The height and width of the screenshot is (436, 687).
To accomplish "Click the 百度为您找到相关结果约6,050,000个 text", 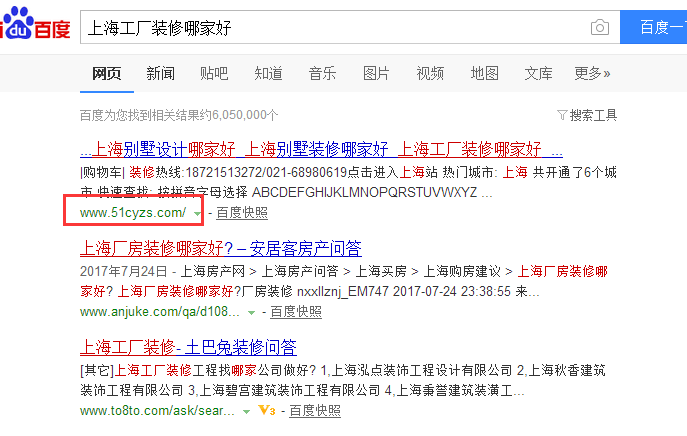I will (179, 115).
